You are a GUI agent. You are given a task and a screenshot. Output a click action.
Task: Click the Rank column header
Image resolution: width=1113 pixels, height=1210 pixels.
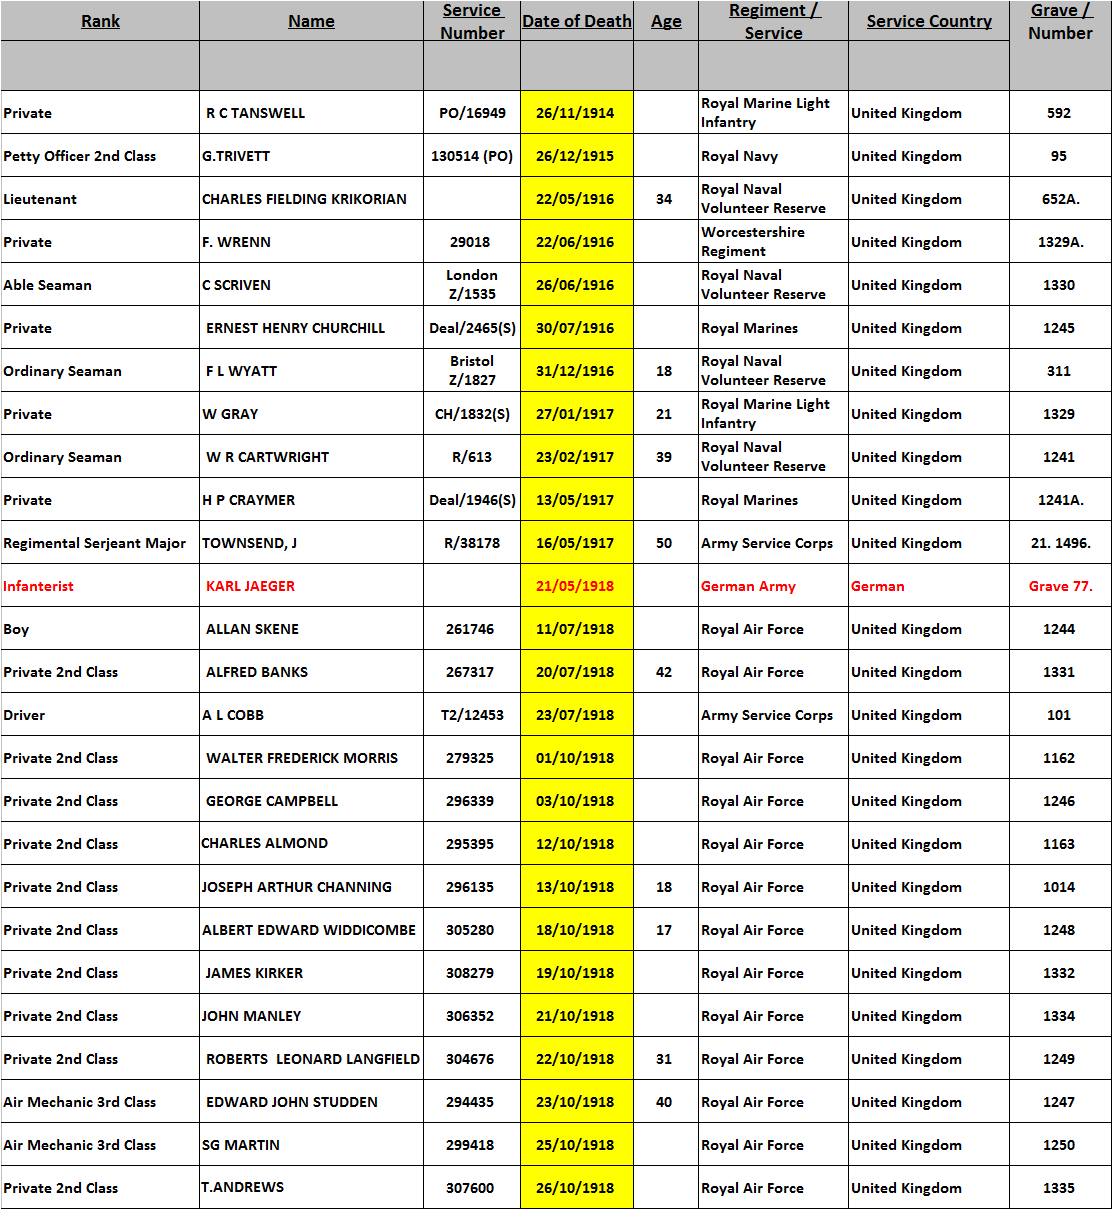pos(100,21)
